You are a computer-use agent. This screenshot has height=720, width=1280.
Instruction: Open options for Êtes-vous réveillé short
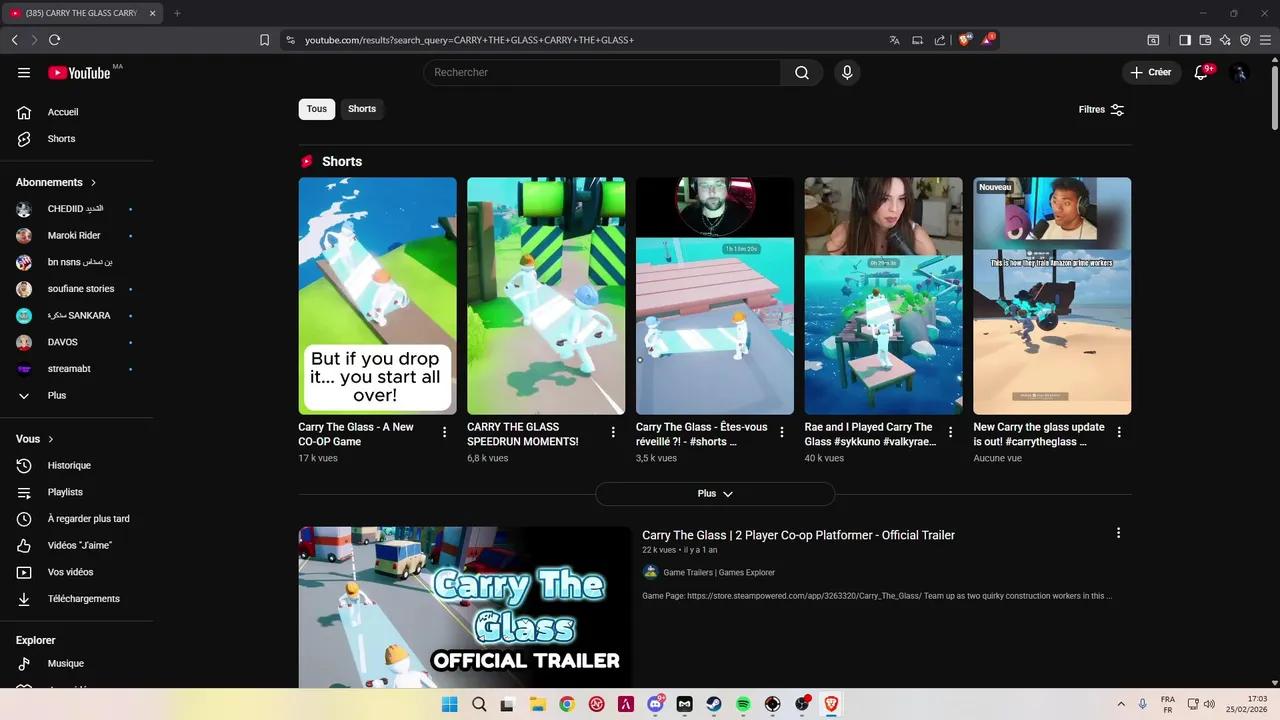[x=782, y=432]
